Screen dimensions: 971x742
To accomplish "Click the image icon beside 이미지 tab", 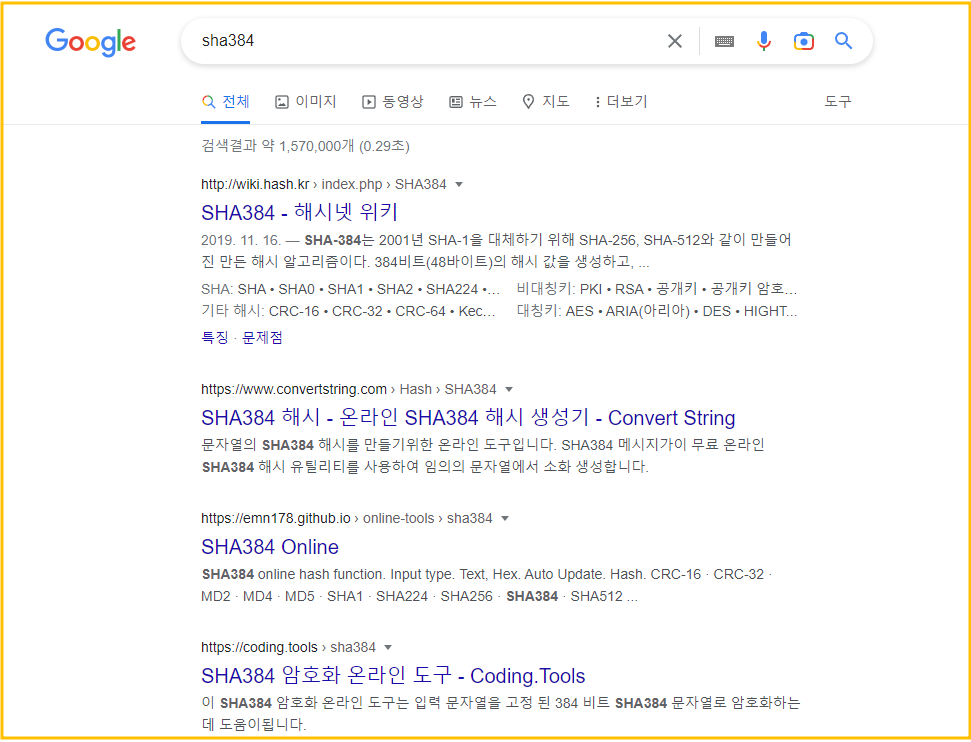I will pos(283,101).
